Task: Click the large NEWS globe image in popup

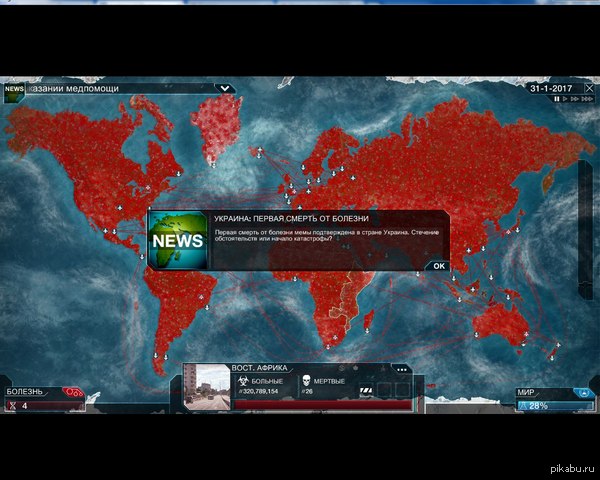Action: pos(178,240)
